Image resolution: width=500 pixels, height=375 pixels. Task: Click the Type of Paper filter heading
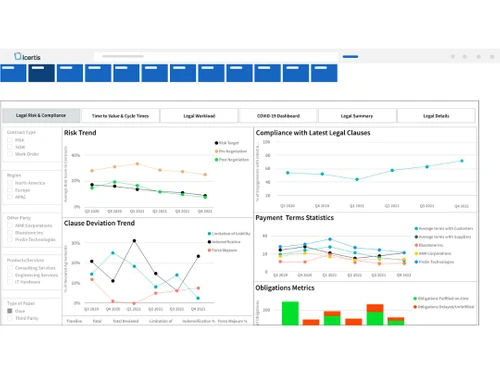(21, 303)
